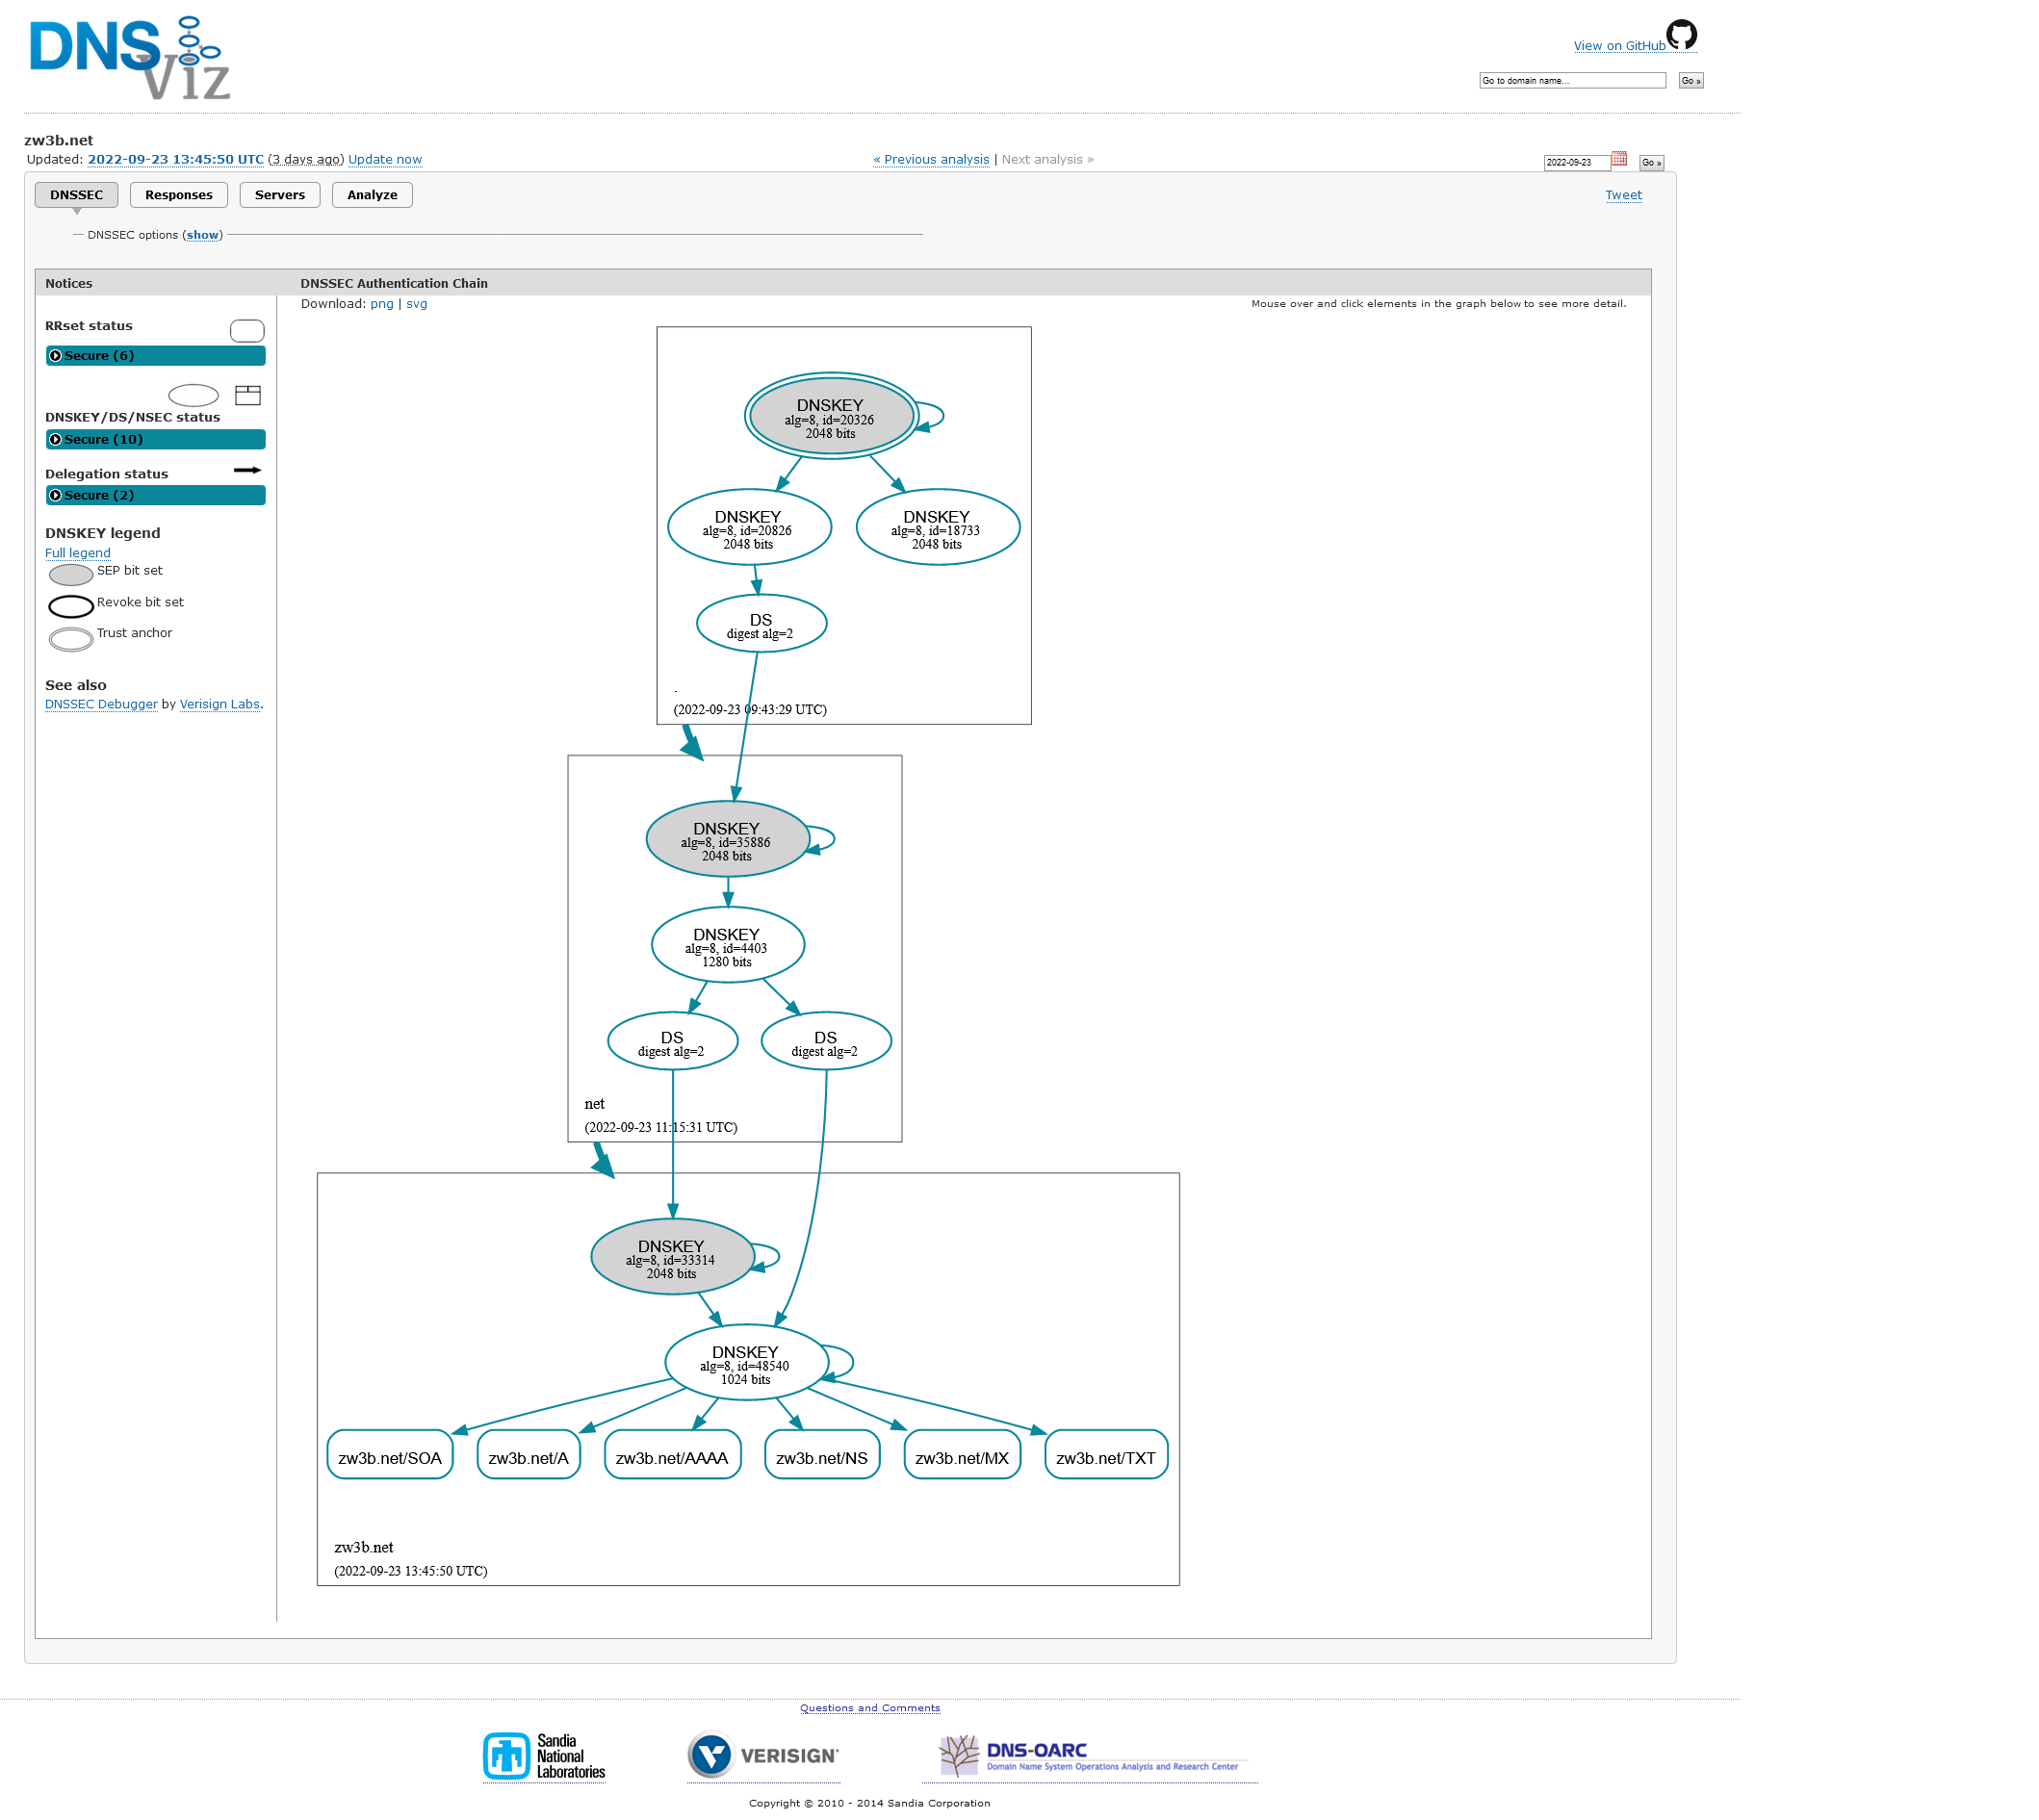2039x1820 pixels.
Task: Click the Update now link
Action: (x=385, y=160)
